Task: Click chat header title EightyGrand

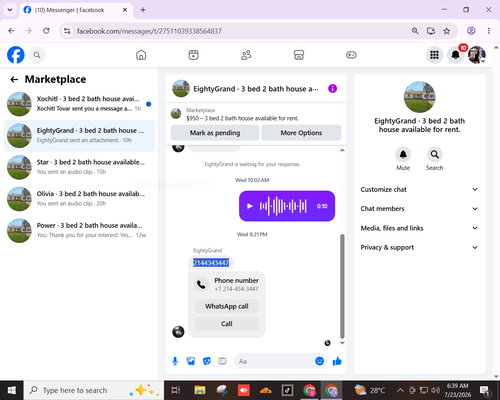Action: click(x=256, y=89)
